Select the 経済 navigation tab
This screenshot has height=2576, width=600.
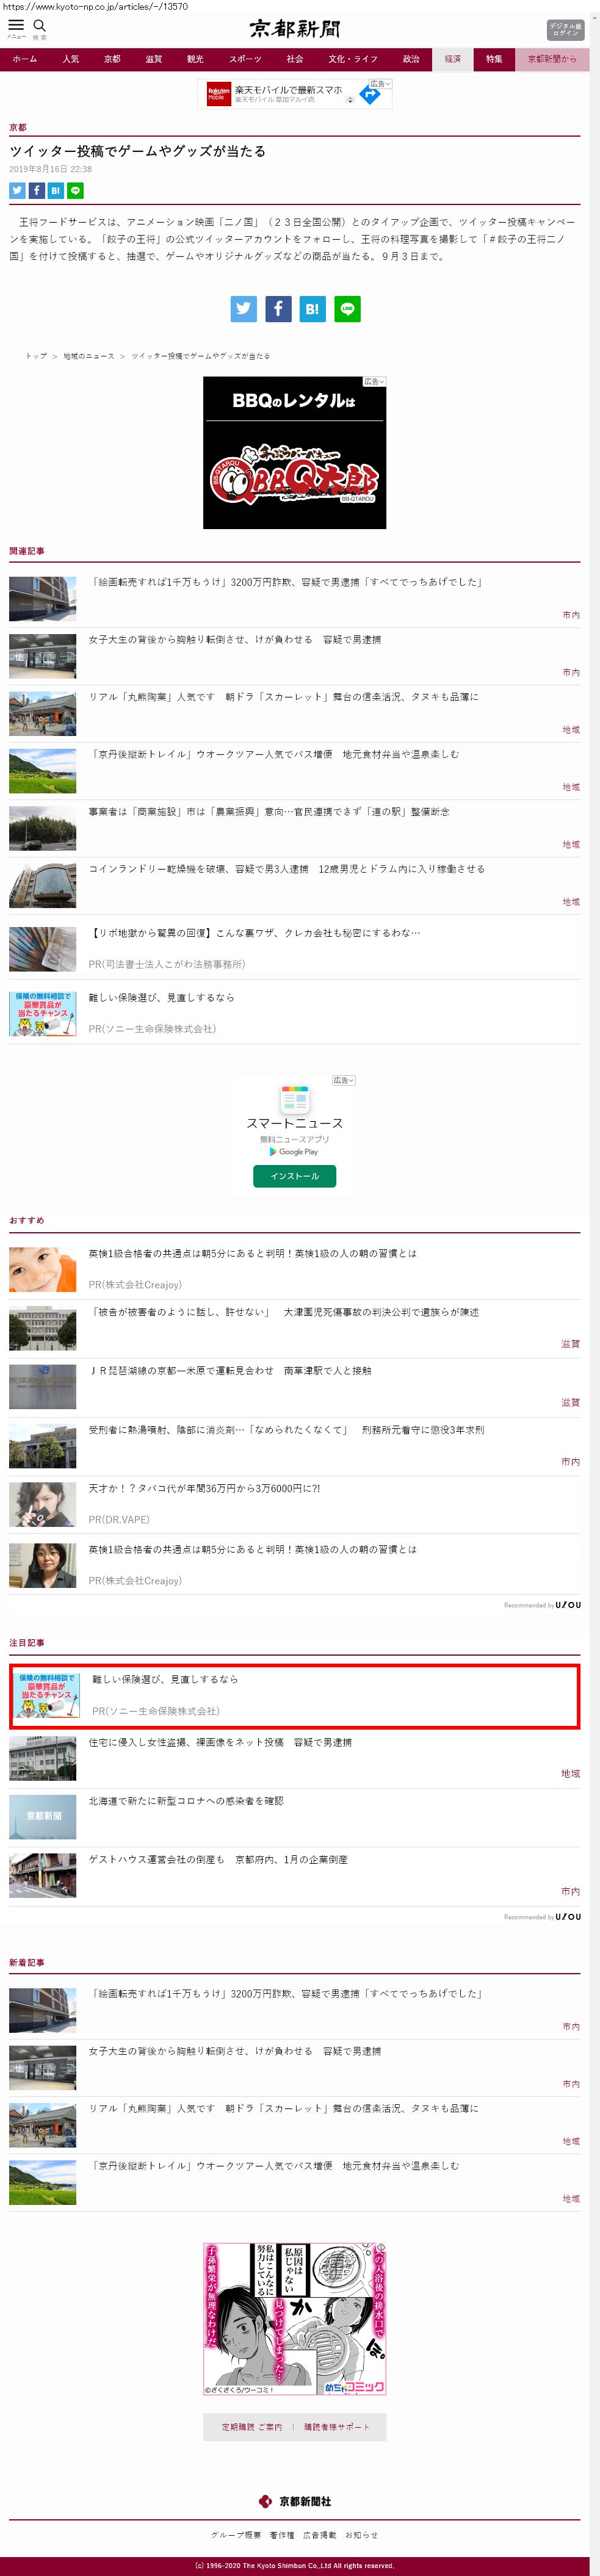[453, 60]
